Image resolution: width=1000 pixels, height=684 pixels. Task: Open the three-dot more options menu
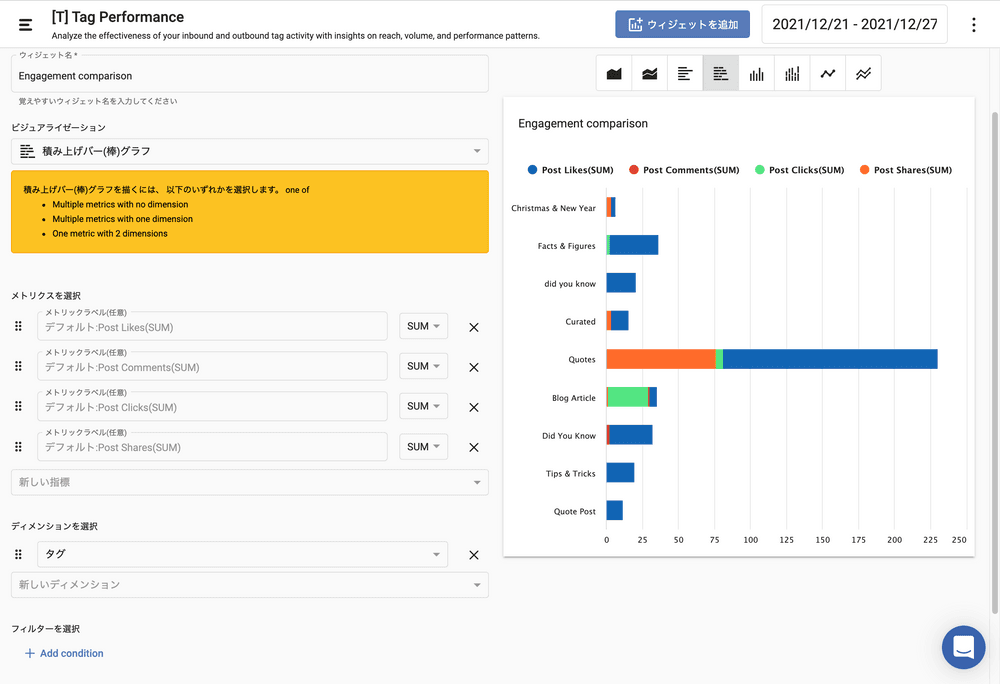[x=974, y=25]
